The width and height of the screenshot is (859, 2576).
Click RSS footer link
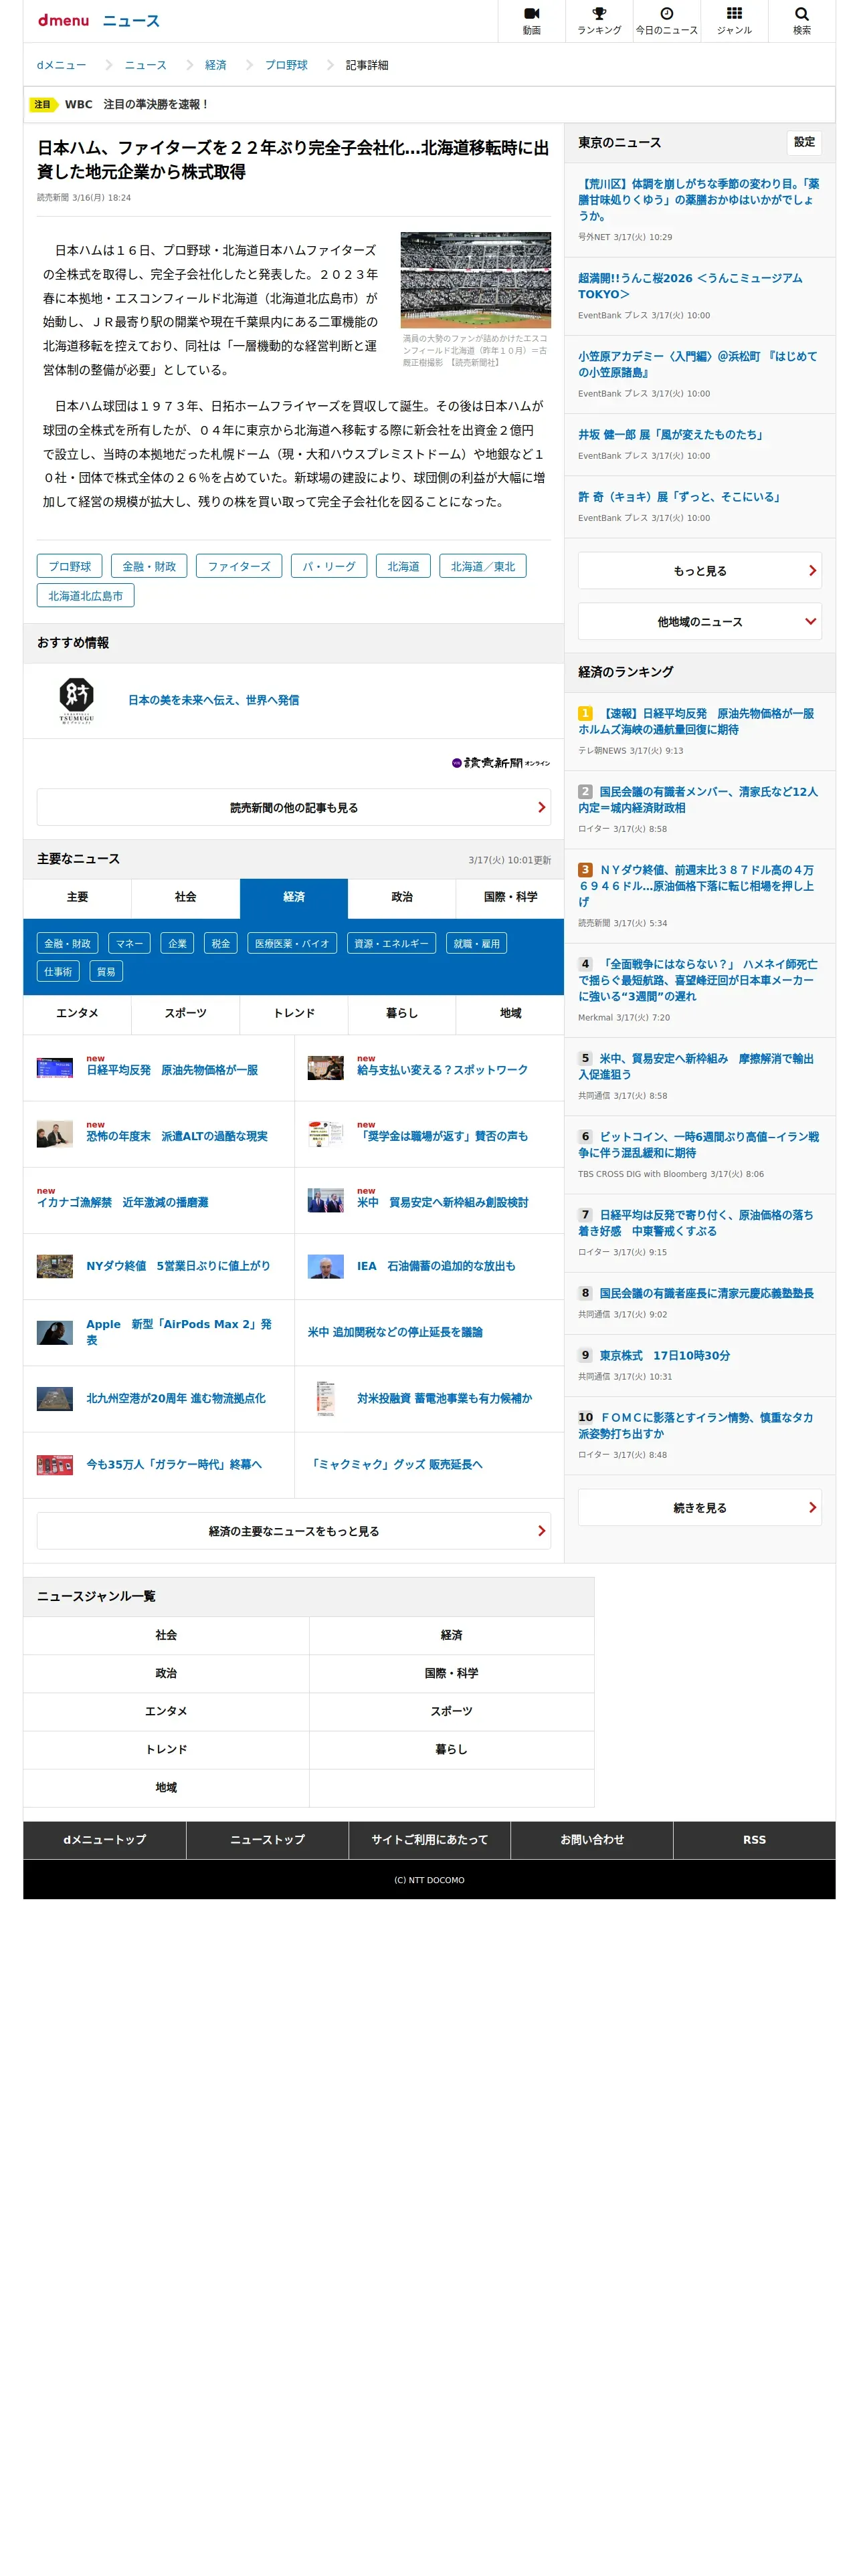tap(754, 1840)
